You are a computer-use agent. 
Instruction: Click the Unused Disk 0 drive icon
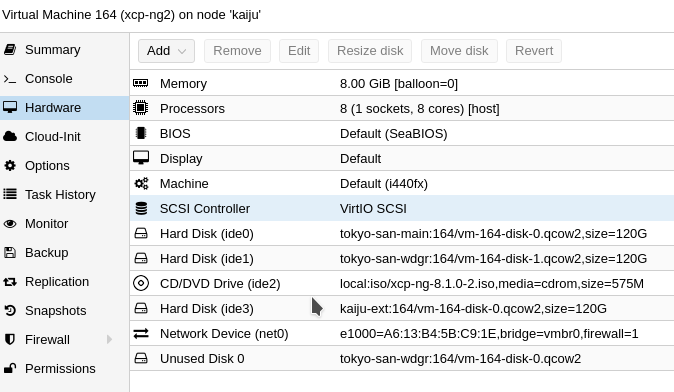click(x=141, y=358)
